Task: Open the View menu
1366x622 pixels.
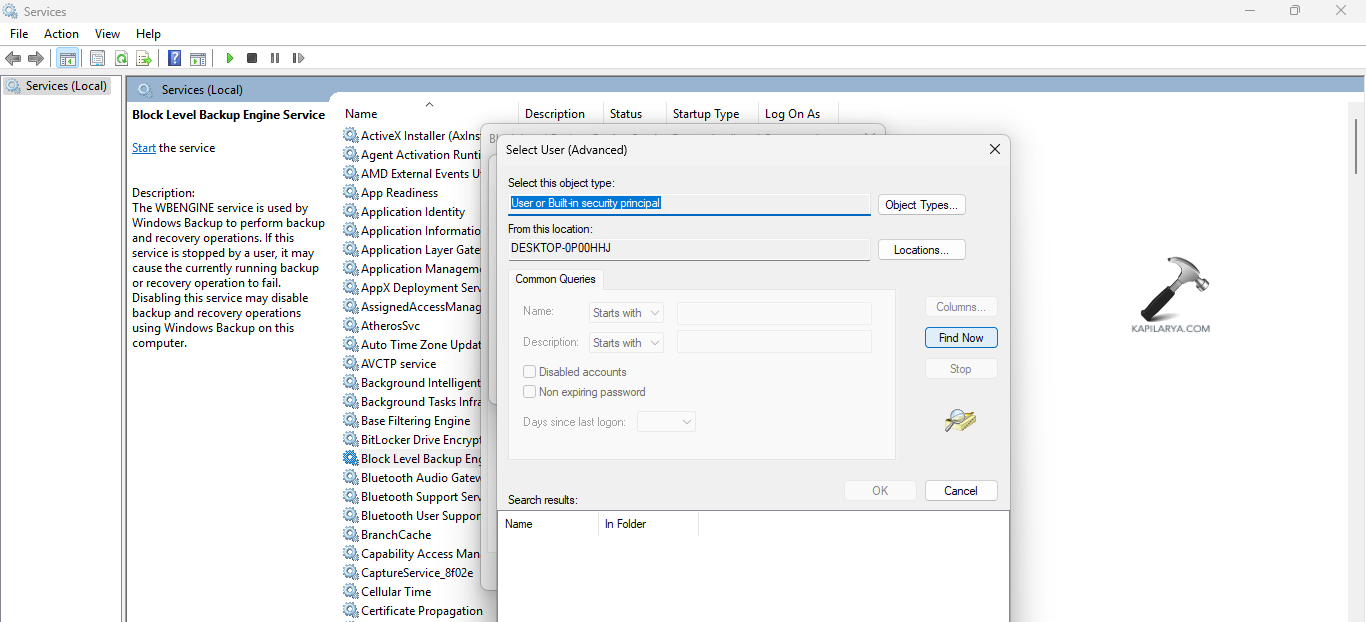Action: 107,34
